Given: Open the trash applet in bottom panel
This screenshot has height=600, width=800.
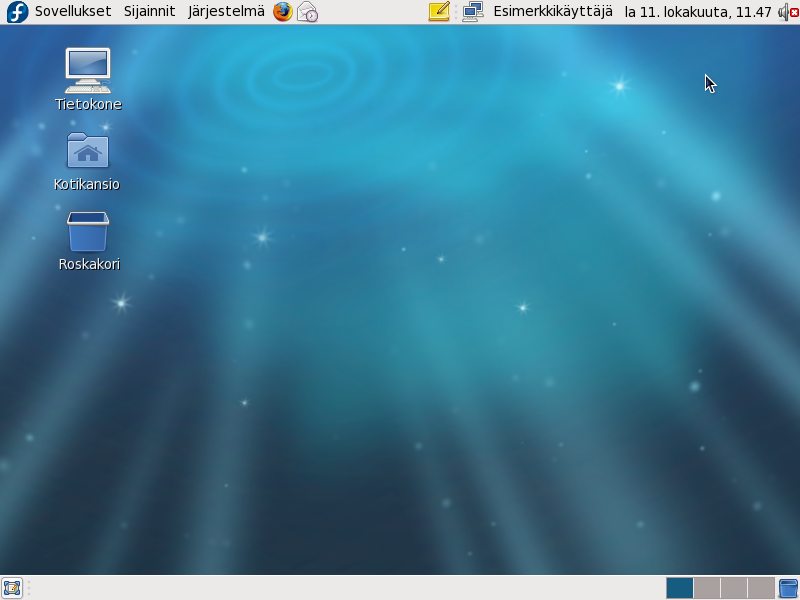Looking at the screenshot, I should 788,588.
